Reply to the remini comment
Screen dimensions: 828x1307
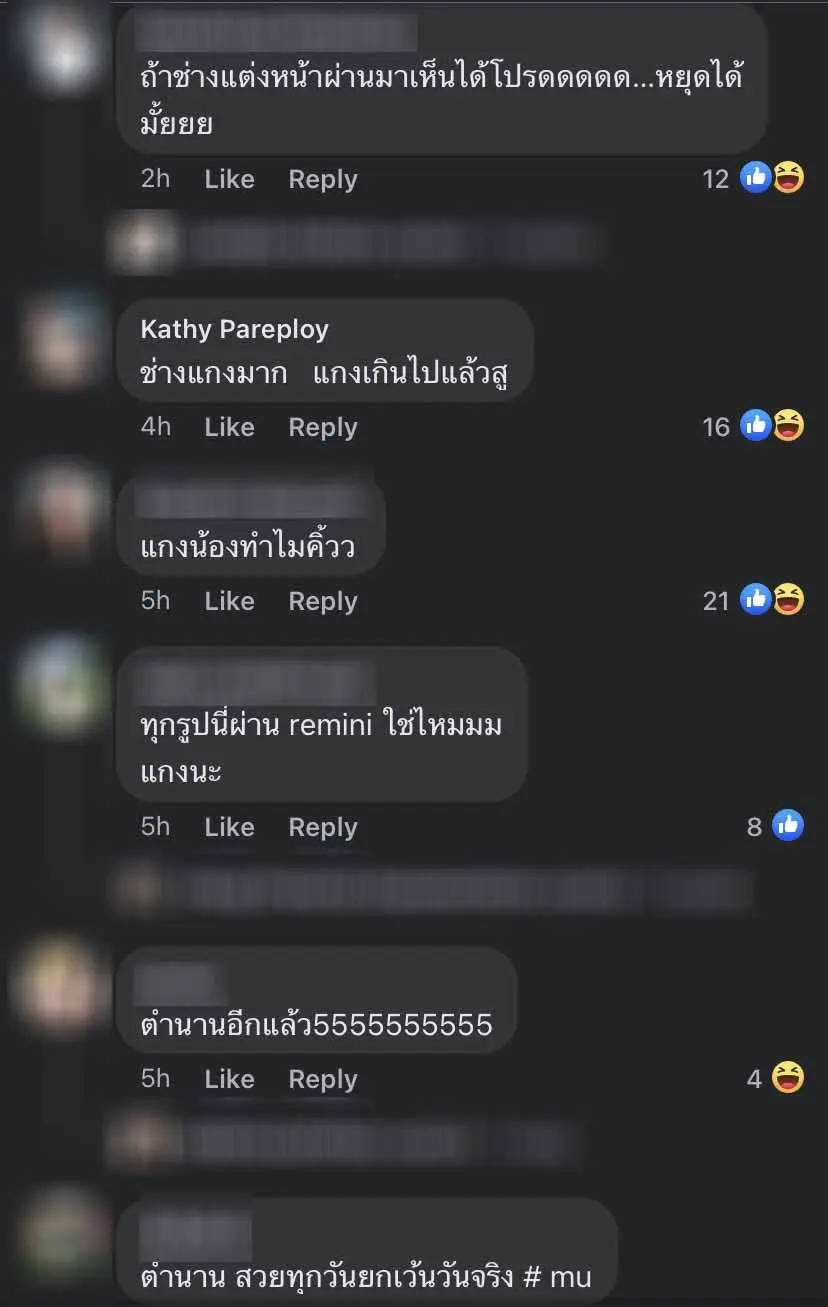tap(323, 828)
